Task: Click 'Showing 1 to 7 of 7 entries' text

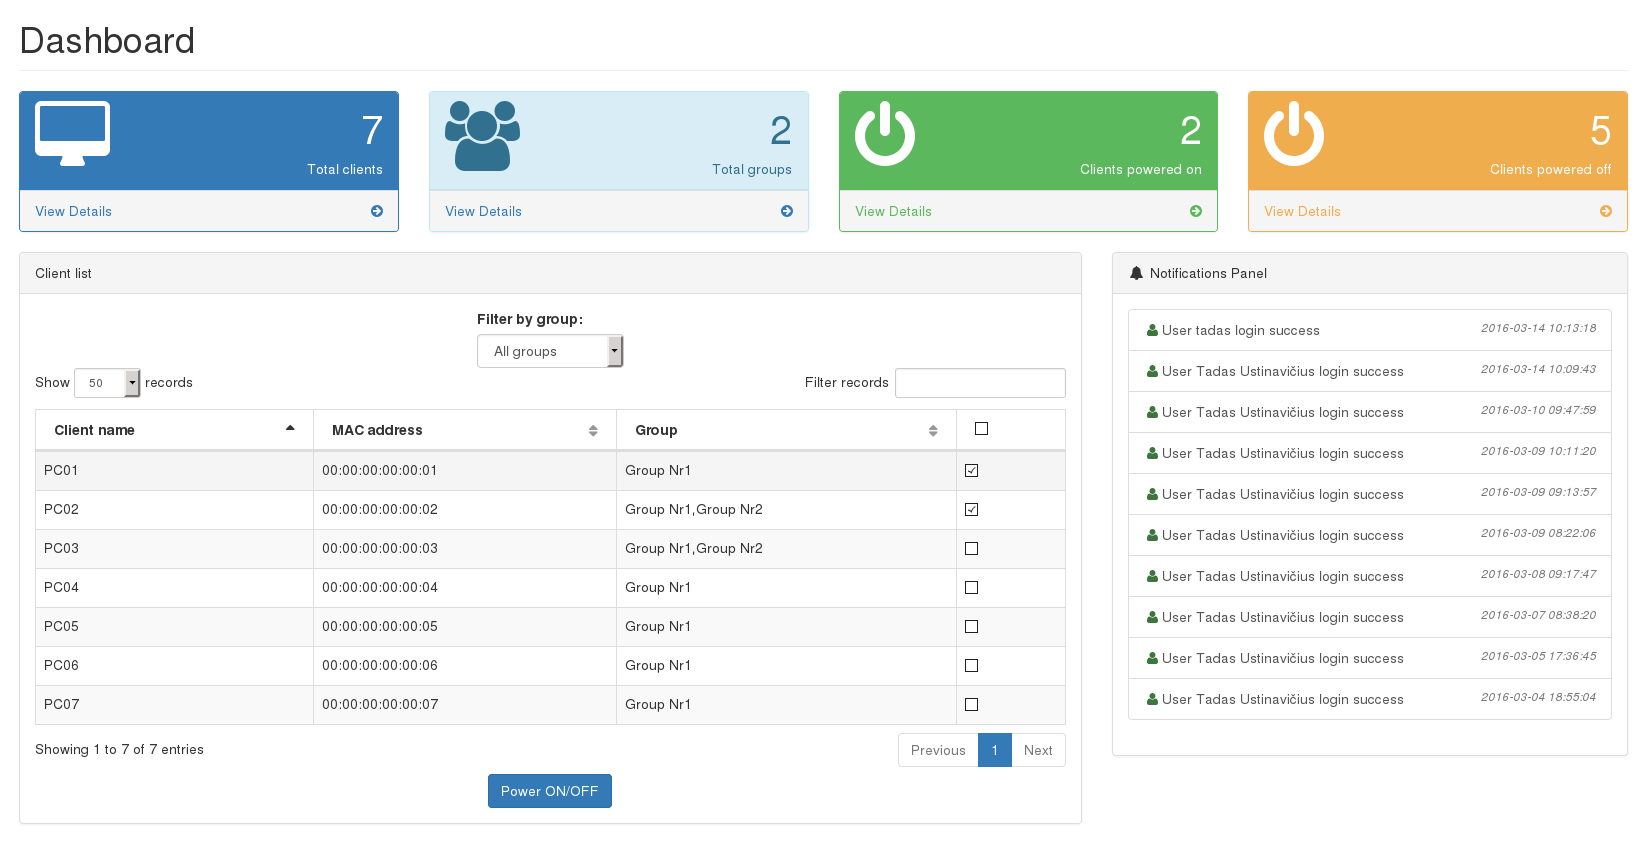Action: pyautogui.click(x=119, y=749)
